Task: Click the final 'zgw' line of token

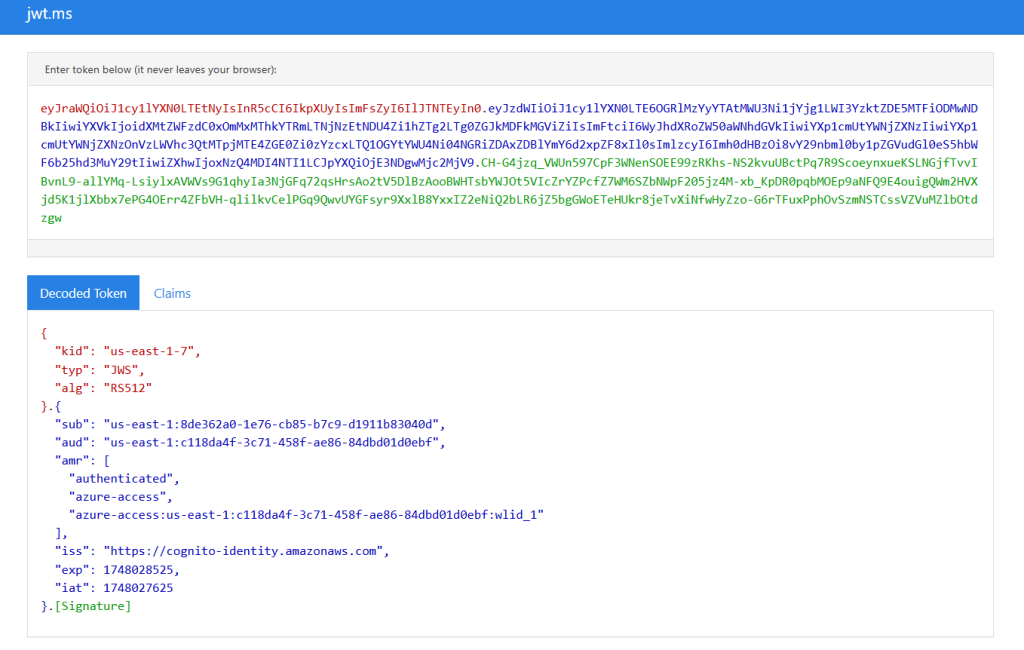Action: [x=51, y=218]
